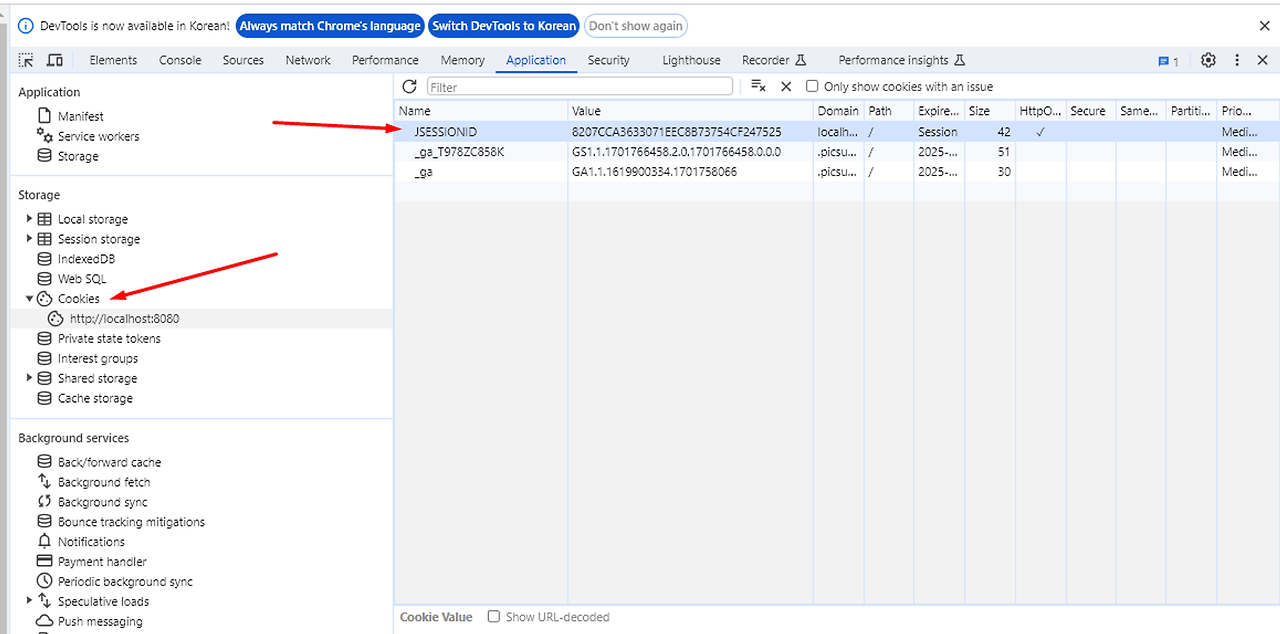Click the Cookies cookie icon

point(44,298)
